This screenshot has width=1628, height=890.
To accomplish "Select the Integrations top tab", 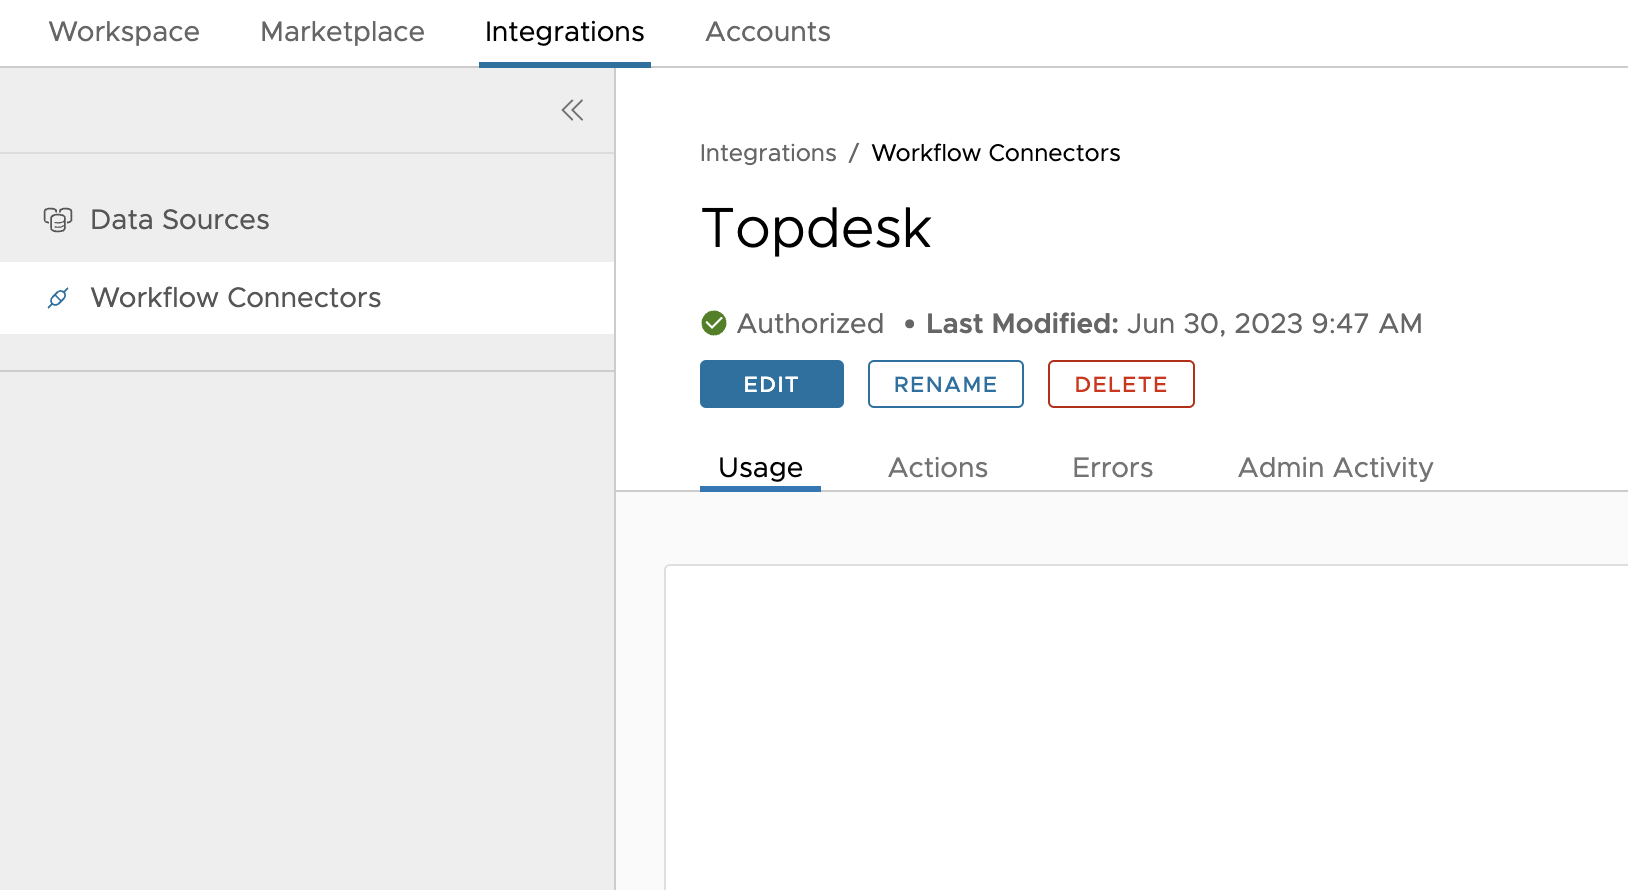I will (x=564, y=32).
